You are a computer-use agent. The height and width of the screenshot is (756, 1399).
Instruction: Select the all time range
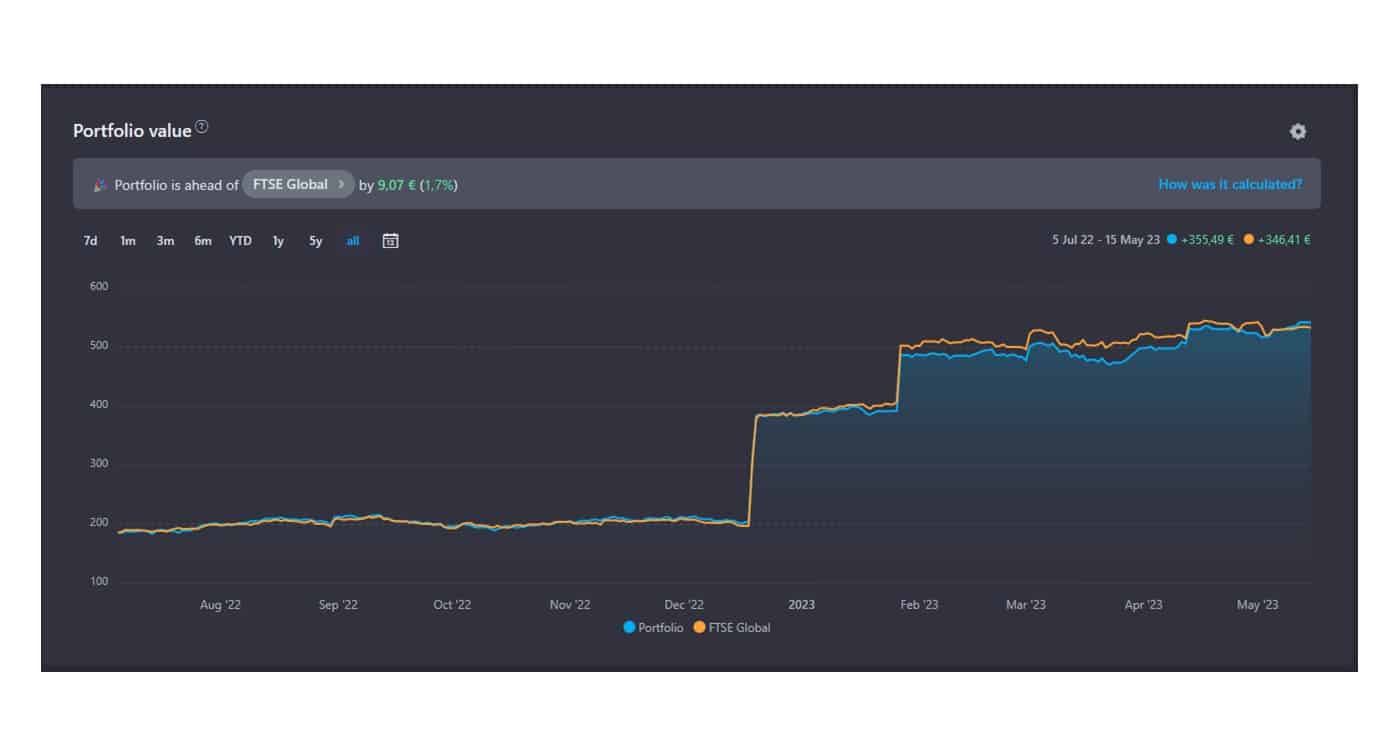click(x=353, y=241)
